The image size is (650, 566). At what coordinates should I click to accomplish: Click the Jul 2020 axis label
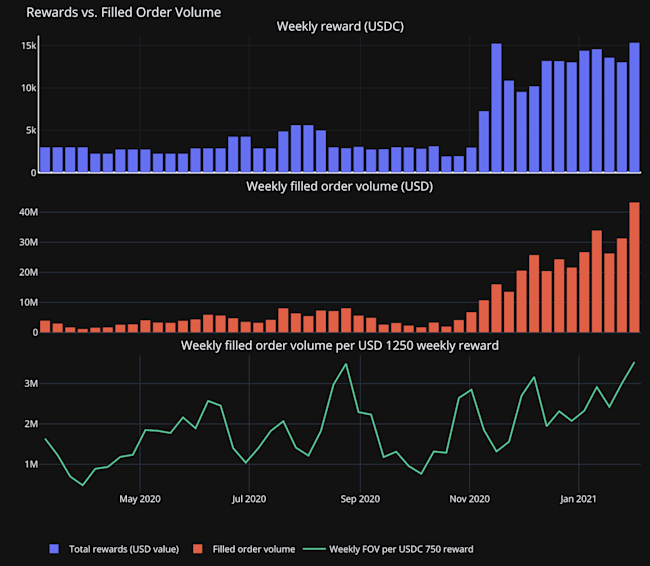(x=249, y=499)
